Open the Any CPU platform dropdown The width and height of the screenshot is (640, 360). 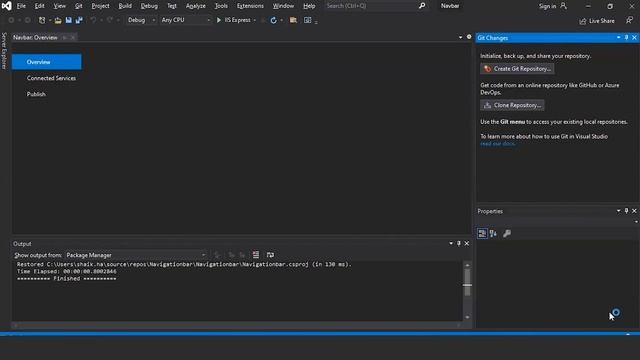point(185,20)
